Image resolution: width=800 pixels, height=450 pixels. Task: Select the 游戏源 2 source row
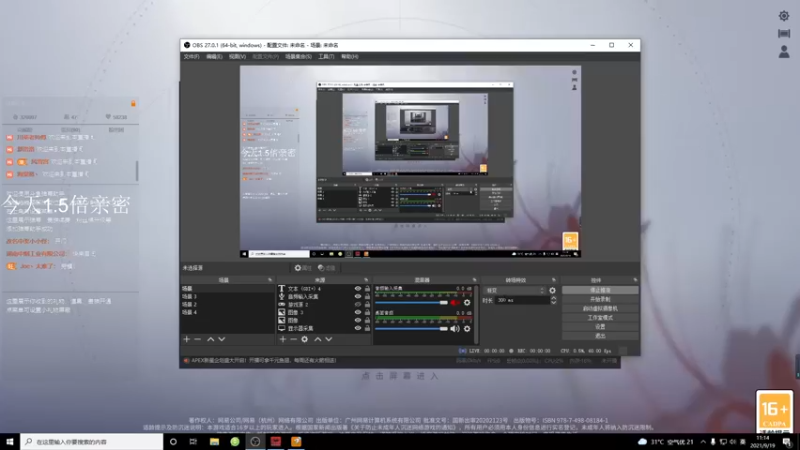coord(323,305)
